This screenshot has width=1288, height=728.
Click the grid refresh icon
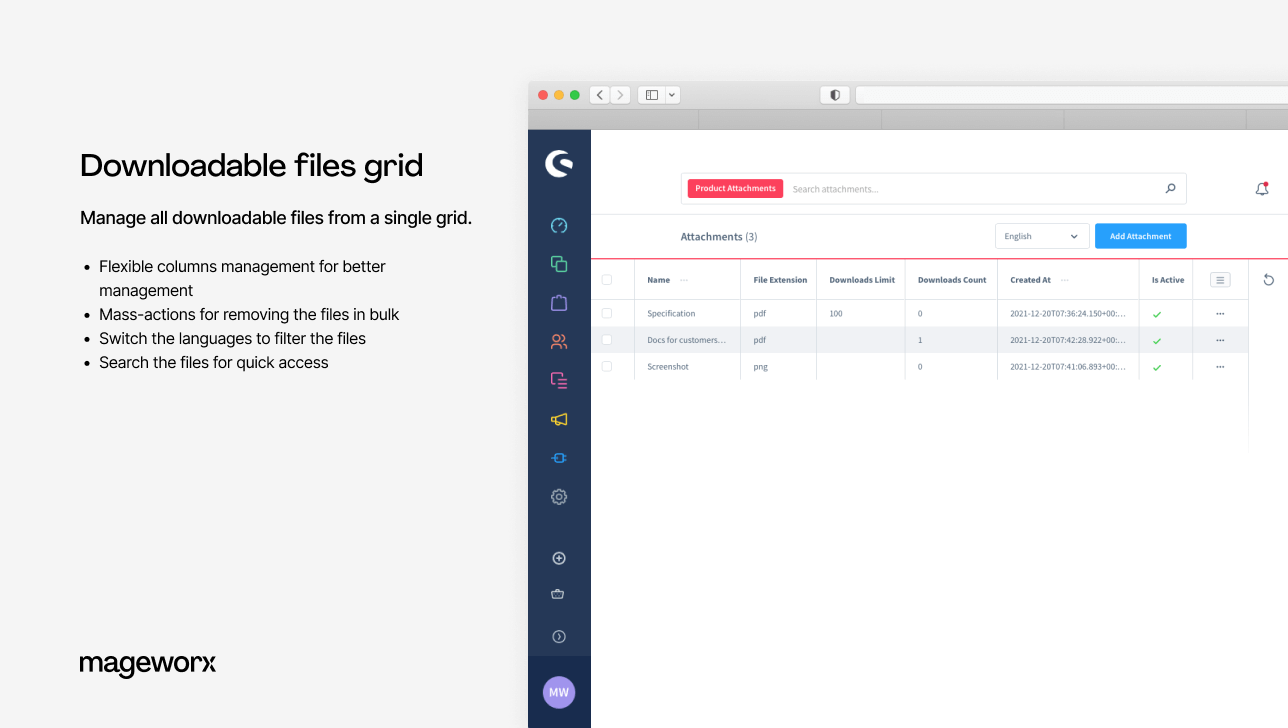[x=1269, y=280]
